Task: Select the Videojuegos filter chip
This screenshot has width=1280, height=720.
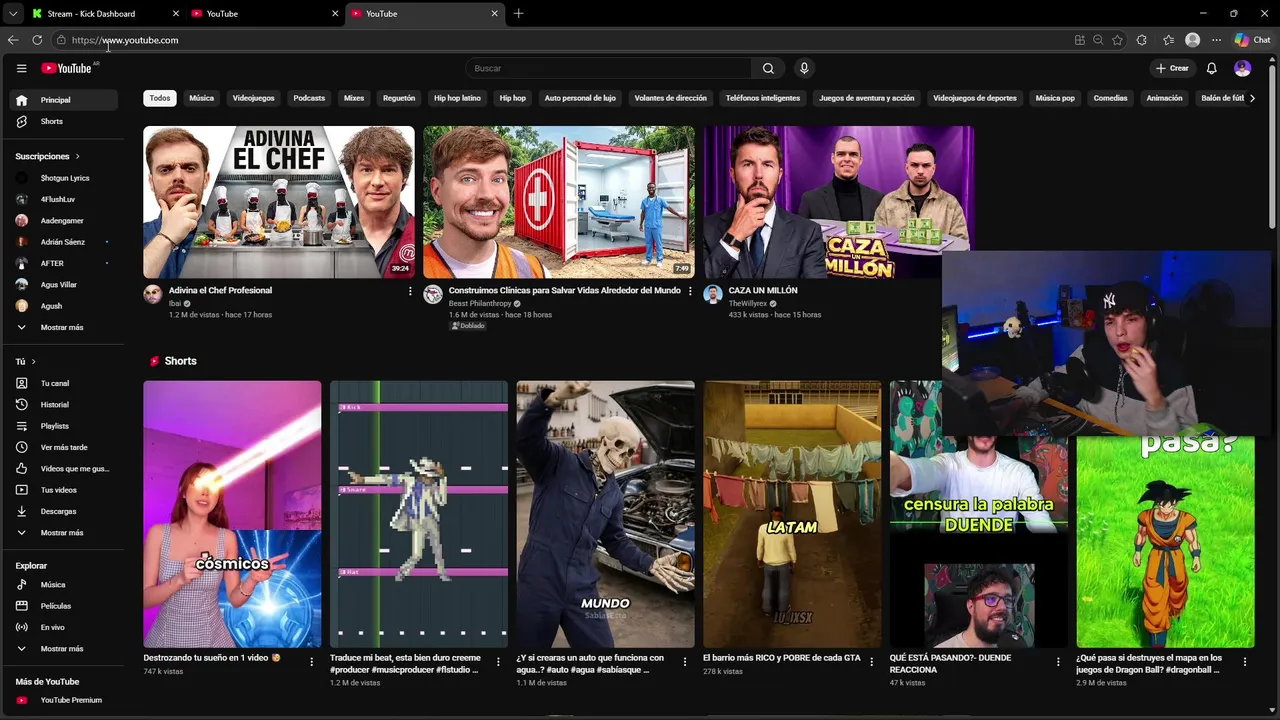Action: tap(253, 98)
